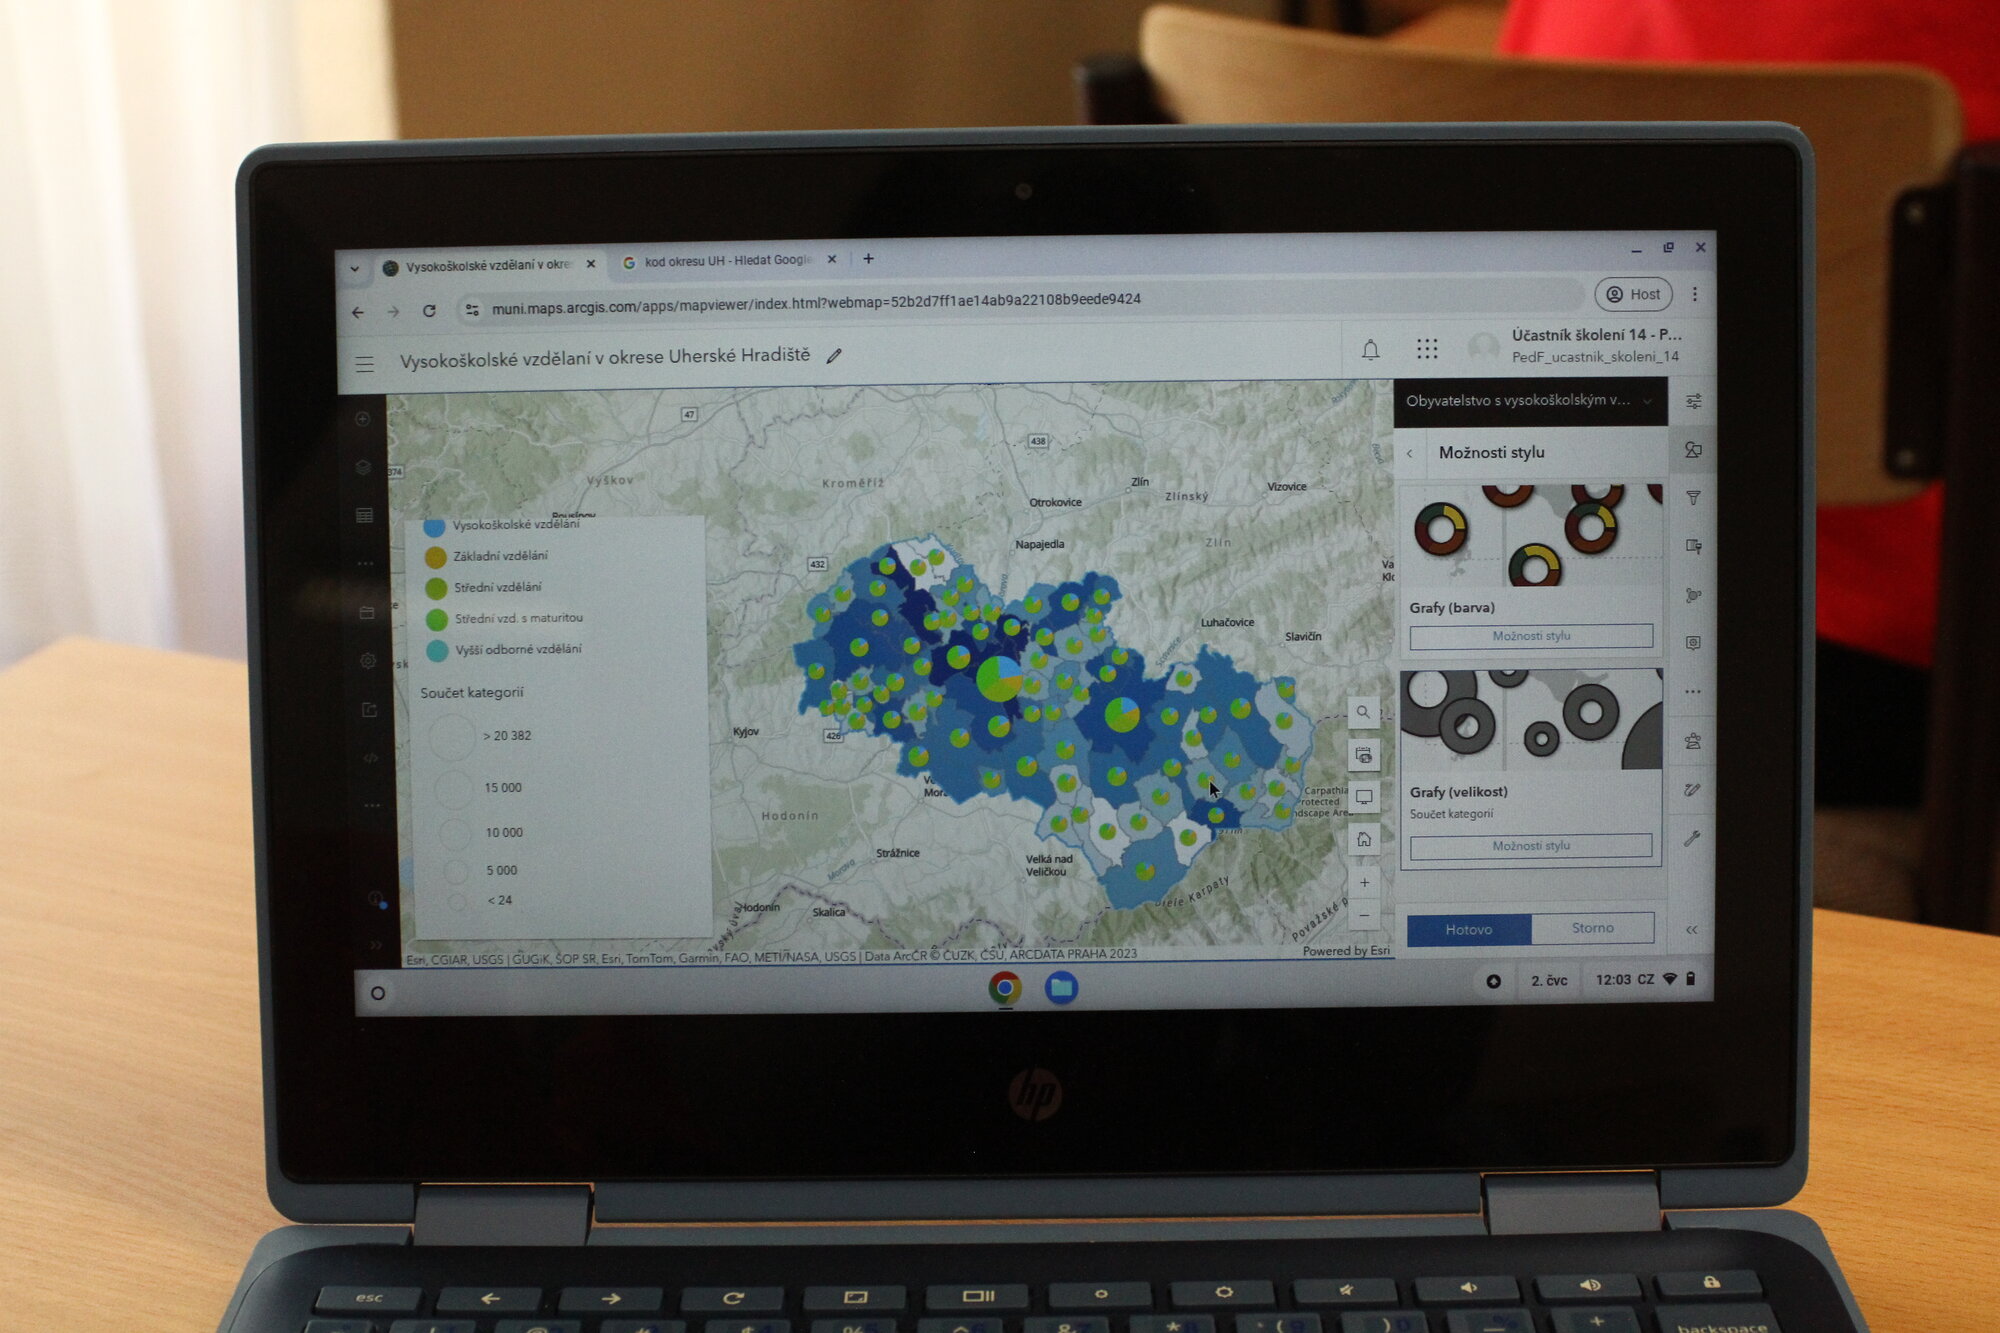Screen dimensions: 2000x1333
Task: Open Účastník školení 14 user profile
Action: [x=1576, y=345]
